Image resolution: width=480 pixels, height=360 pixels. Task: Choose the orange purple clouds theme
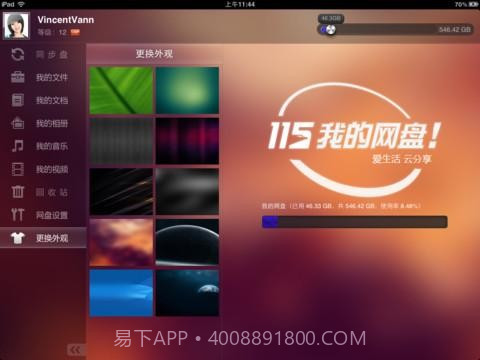pyautogui.click(x=121, y=242)
